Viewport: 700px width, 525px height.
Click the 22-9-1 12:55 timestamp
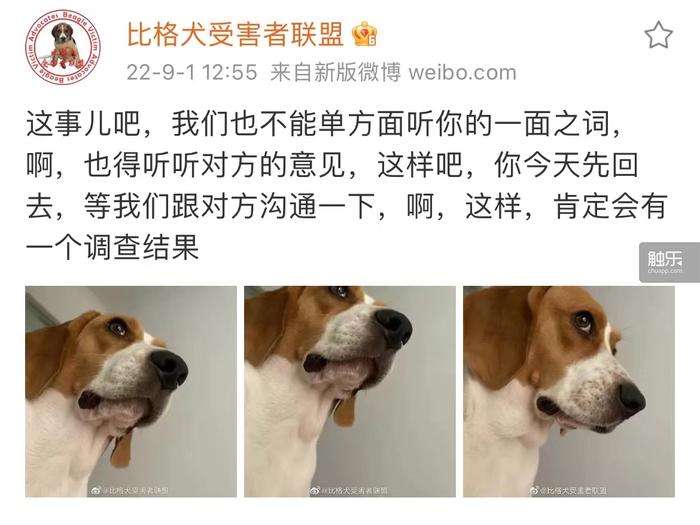pos(192,72)
